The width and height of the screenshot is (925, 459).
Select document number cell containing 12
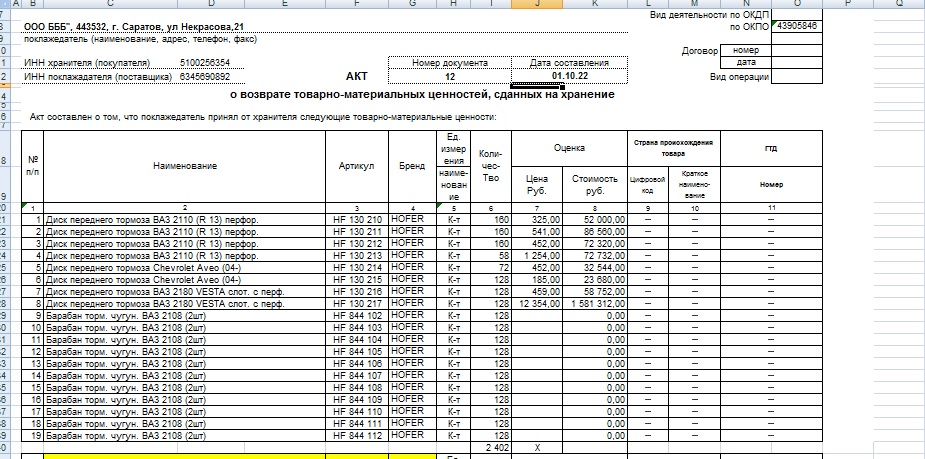pos(449,76)
